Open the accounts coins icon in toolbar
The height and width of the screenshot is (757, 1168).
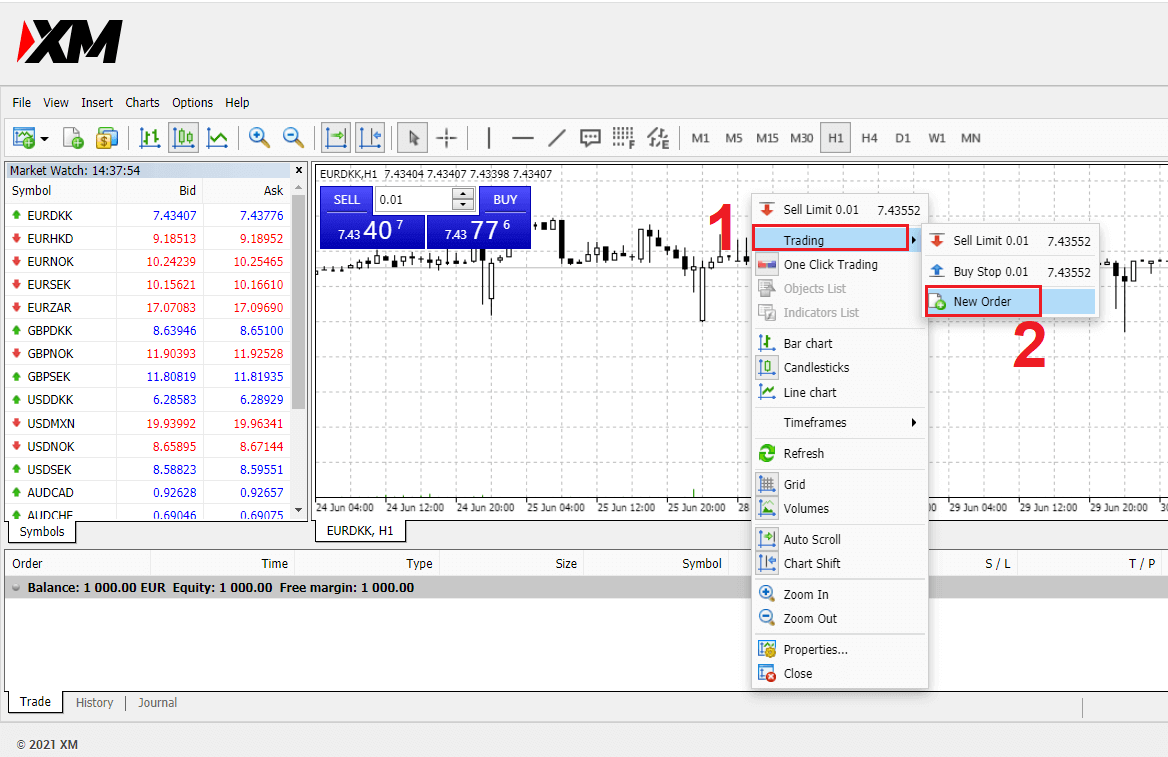107,138
